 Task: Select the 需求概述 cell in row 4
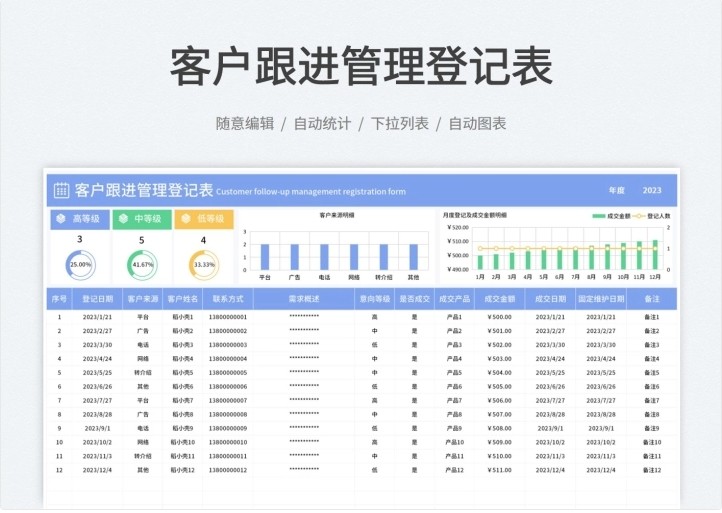point(304,359)
